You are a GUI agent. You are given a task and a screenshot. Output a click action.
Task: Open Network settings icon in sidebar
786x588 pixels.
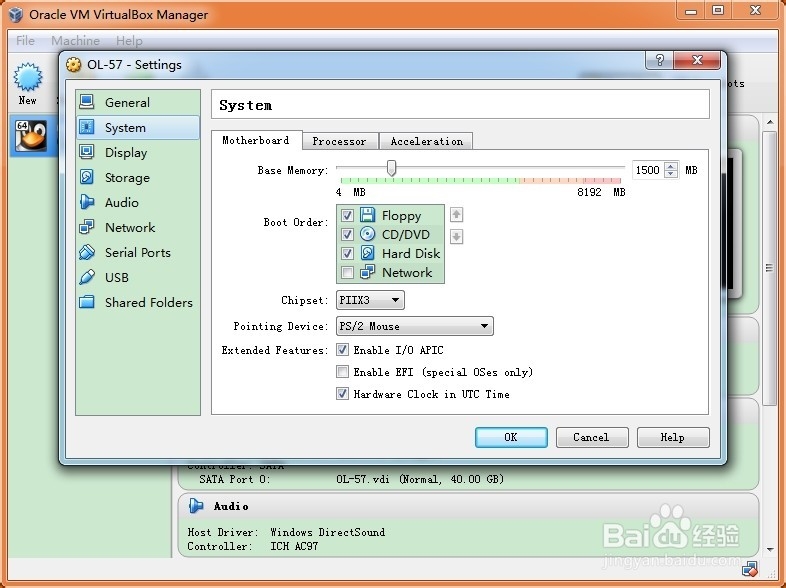pos(87,227)
